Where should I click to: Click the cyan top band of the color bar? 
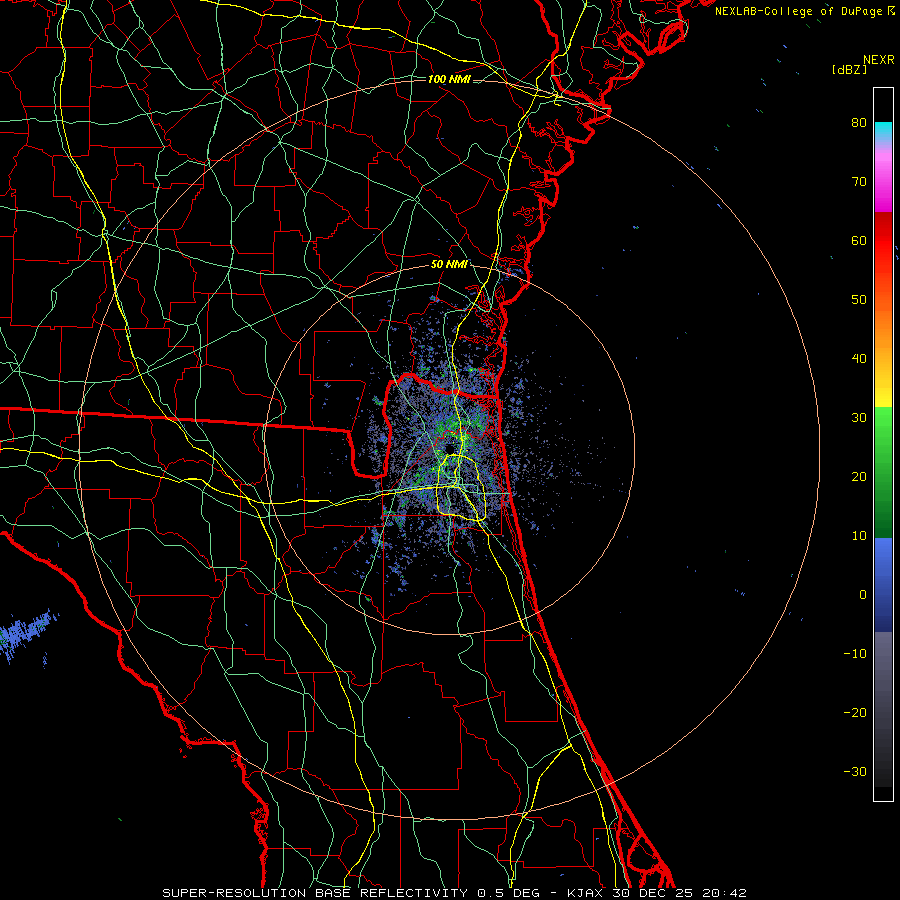coord(883,131)
